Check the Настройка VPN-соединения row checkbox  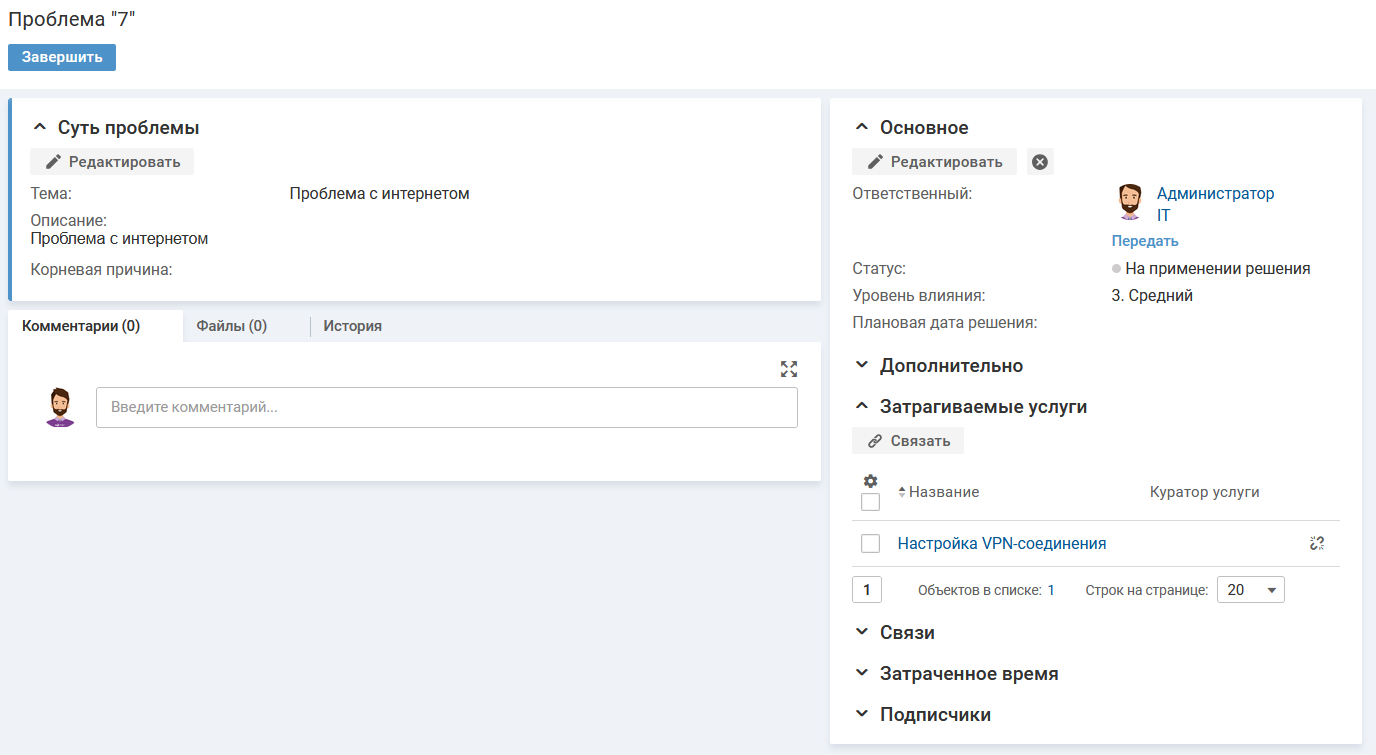coord(870,543)
